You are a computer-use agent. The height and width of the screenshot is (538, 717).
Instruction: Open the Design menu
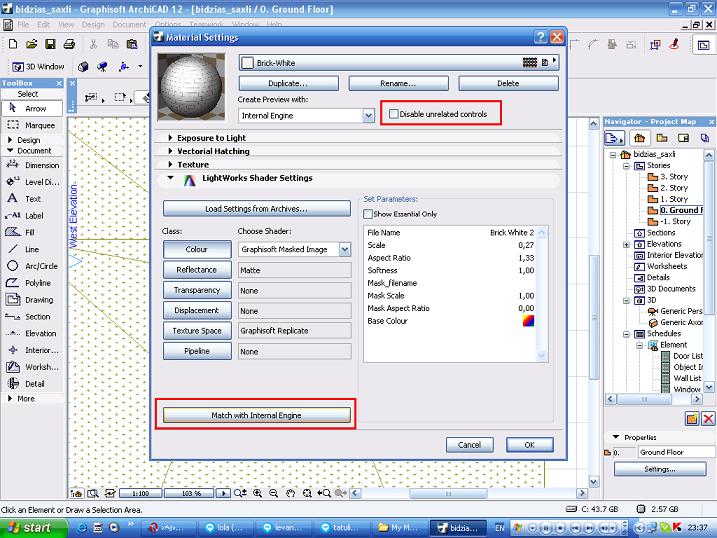[x=93, y=25]
